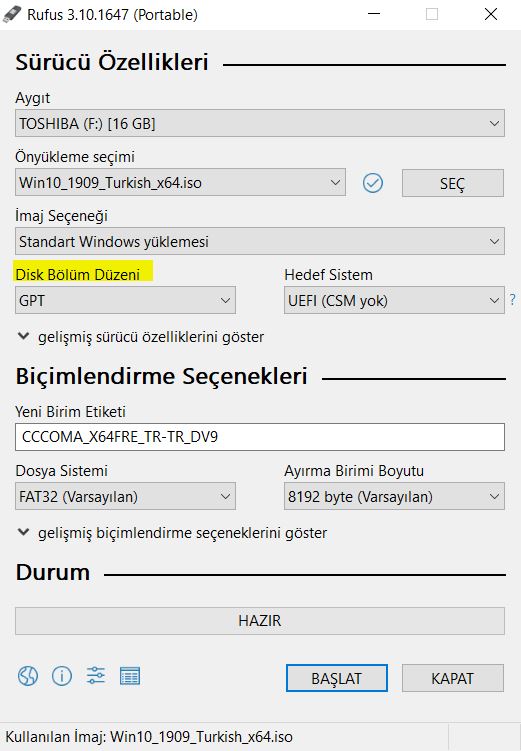
Task: Open the Ayırma Birimi Boyutu dropdown
Action: 394,496
